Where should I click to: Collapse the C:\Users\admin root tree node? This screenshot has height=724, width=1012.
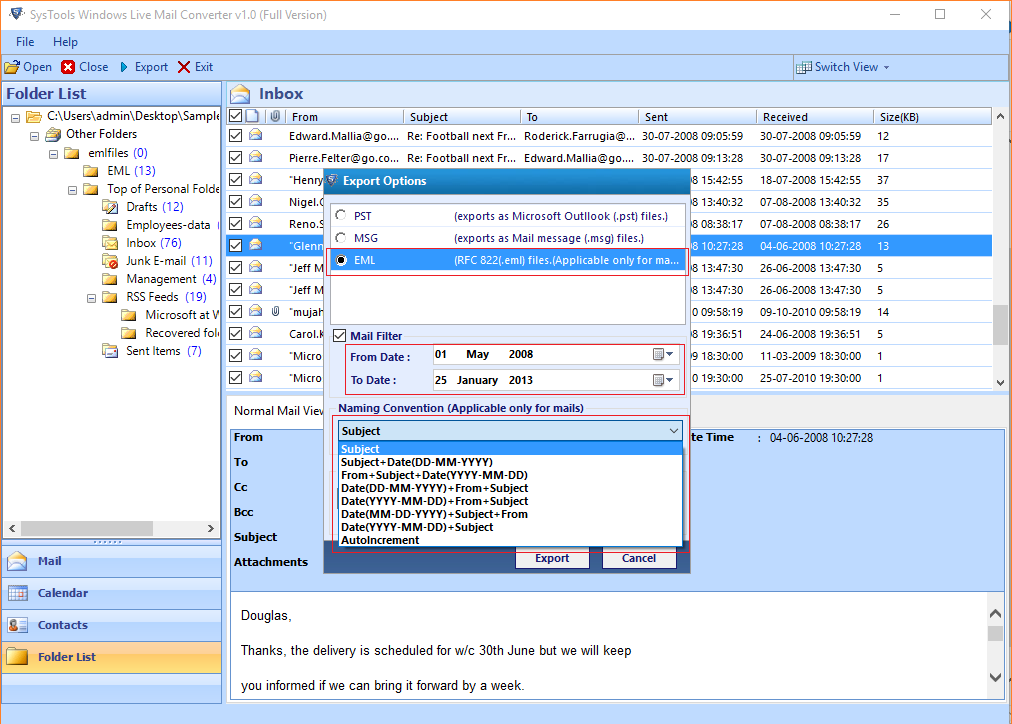(15, 117)
